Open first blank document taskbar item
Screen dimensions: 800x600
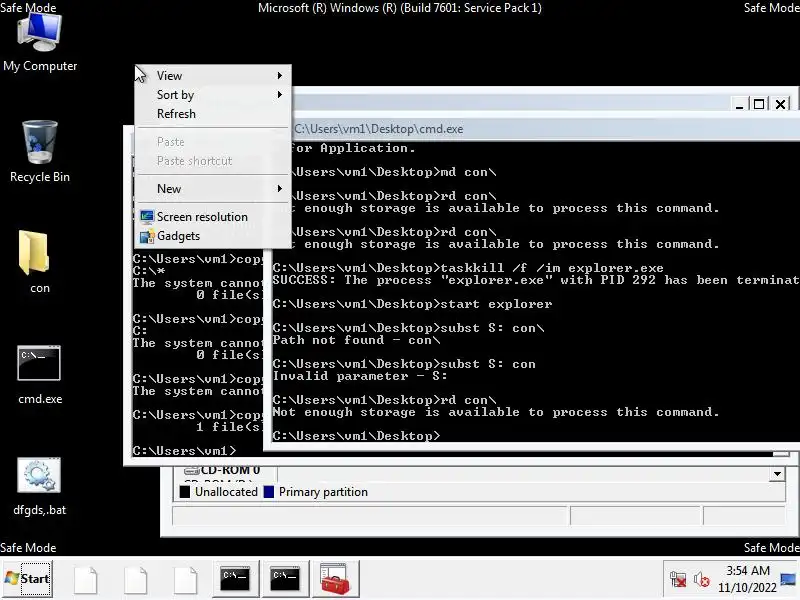(x=86, y=579)
